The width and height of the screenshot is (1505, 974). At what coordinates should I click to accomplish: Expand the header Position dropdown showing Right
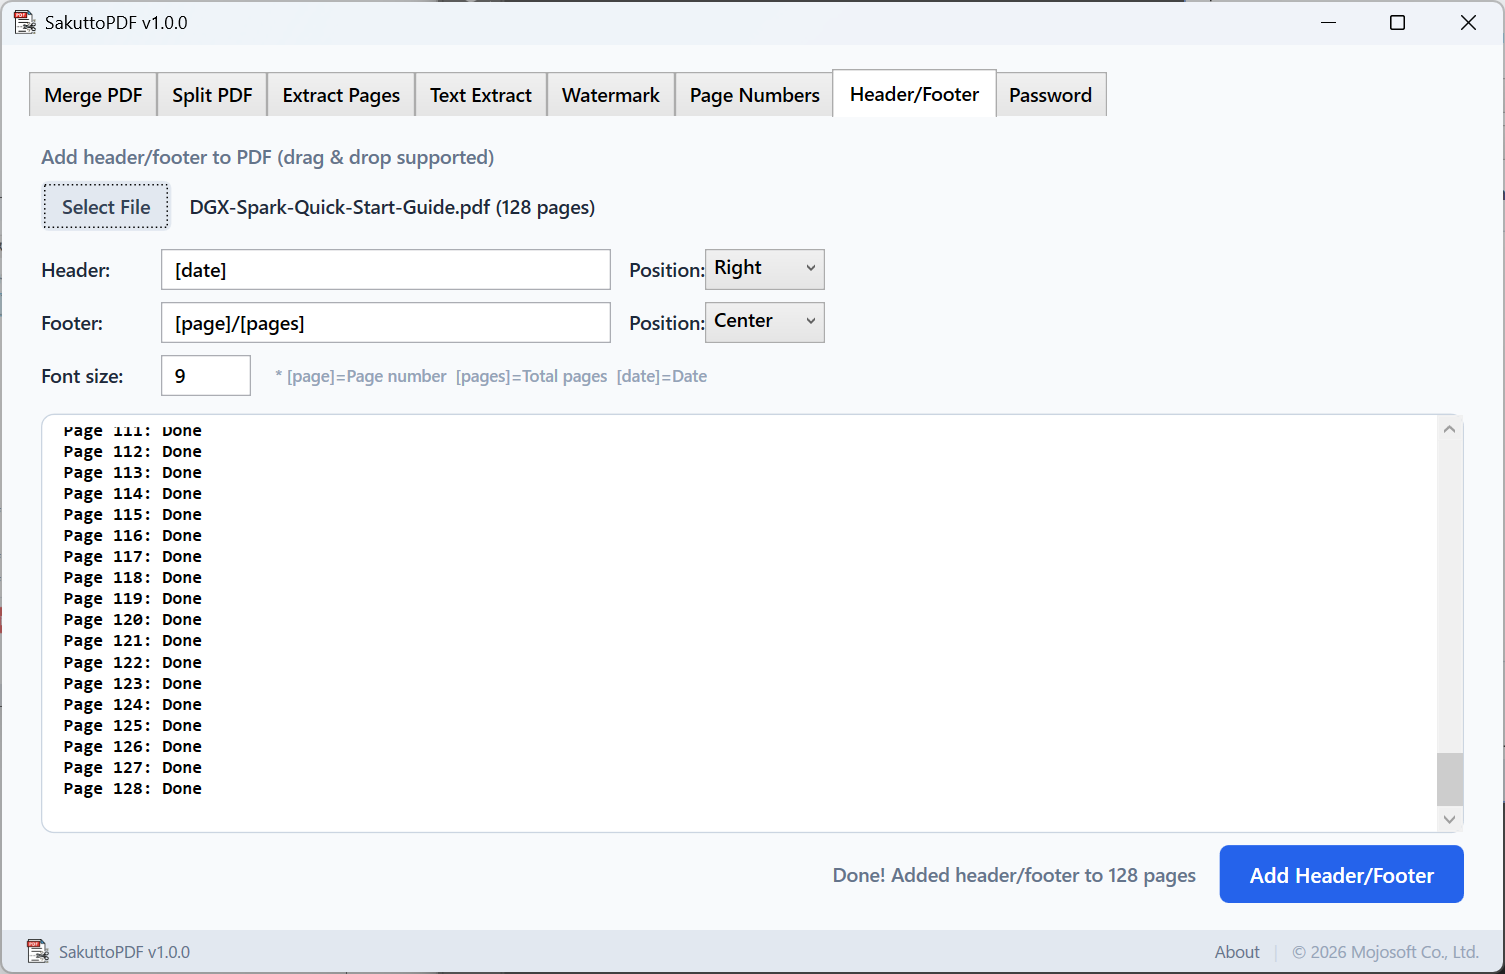pyautogui.click(x=765, y=269)
